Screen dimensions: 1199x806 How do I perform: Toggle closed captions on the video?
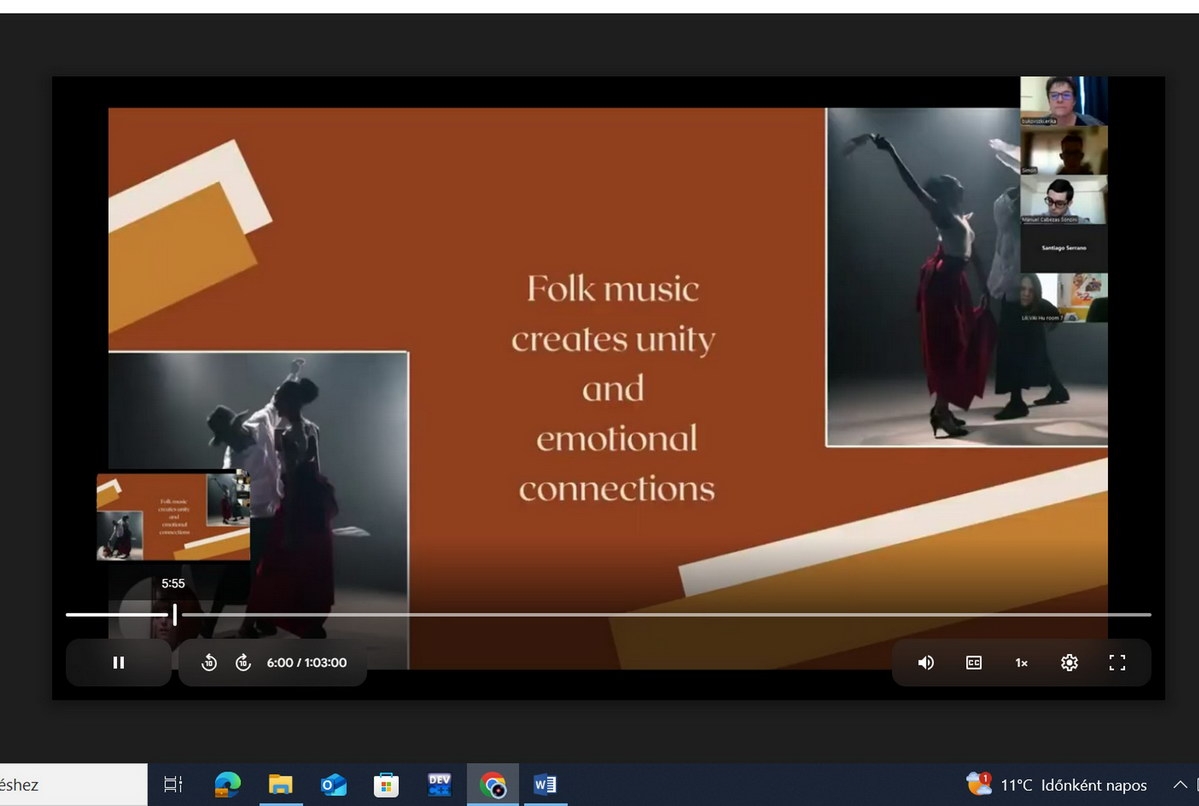coord(973,662)
